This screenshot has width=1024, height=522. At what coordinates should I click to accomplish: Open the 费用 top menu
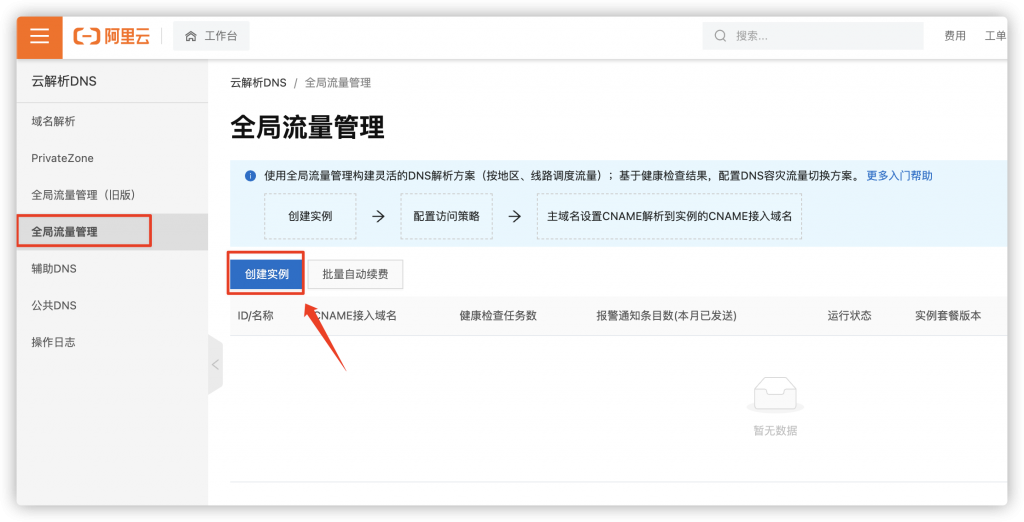click(955, 36)
